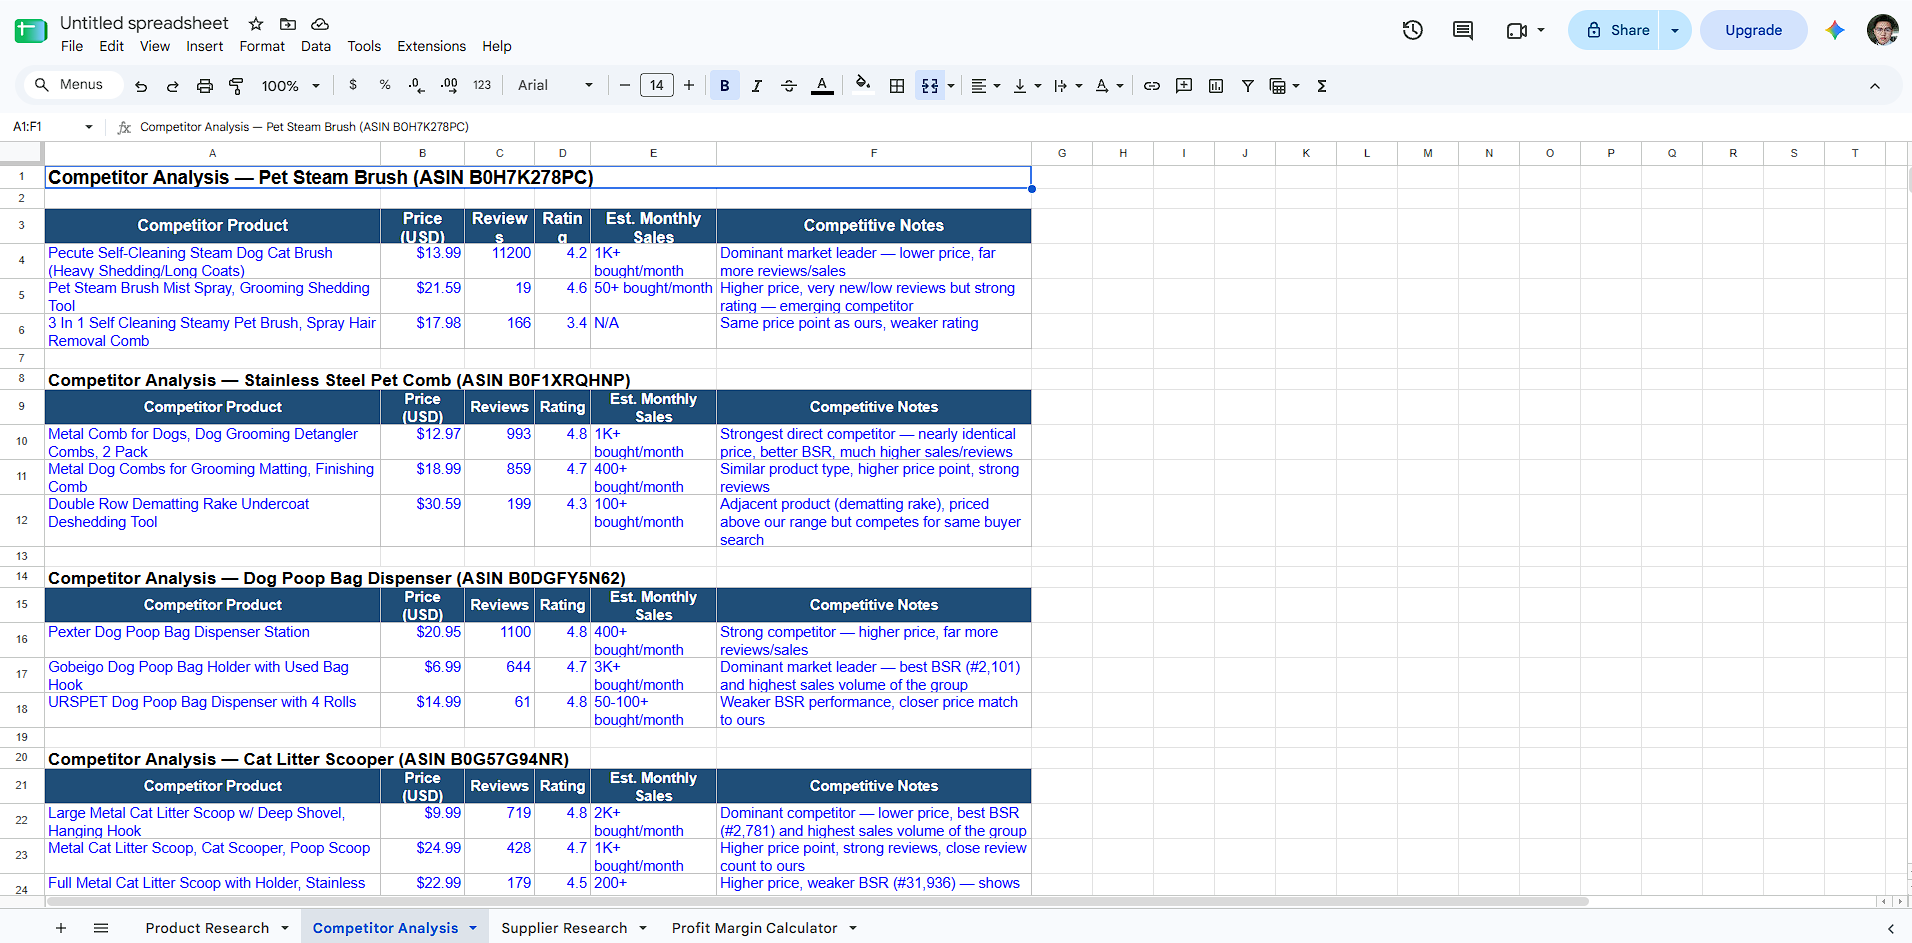
Task: Click the Upgrade button
Action: click(x=1753, y=30)
